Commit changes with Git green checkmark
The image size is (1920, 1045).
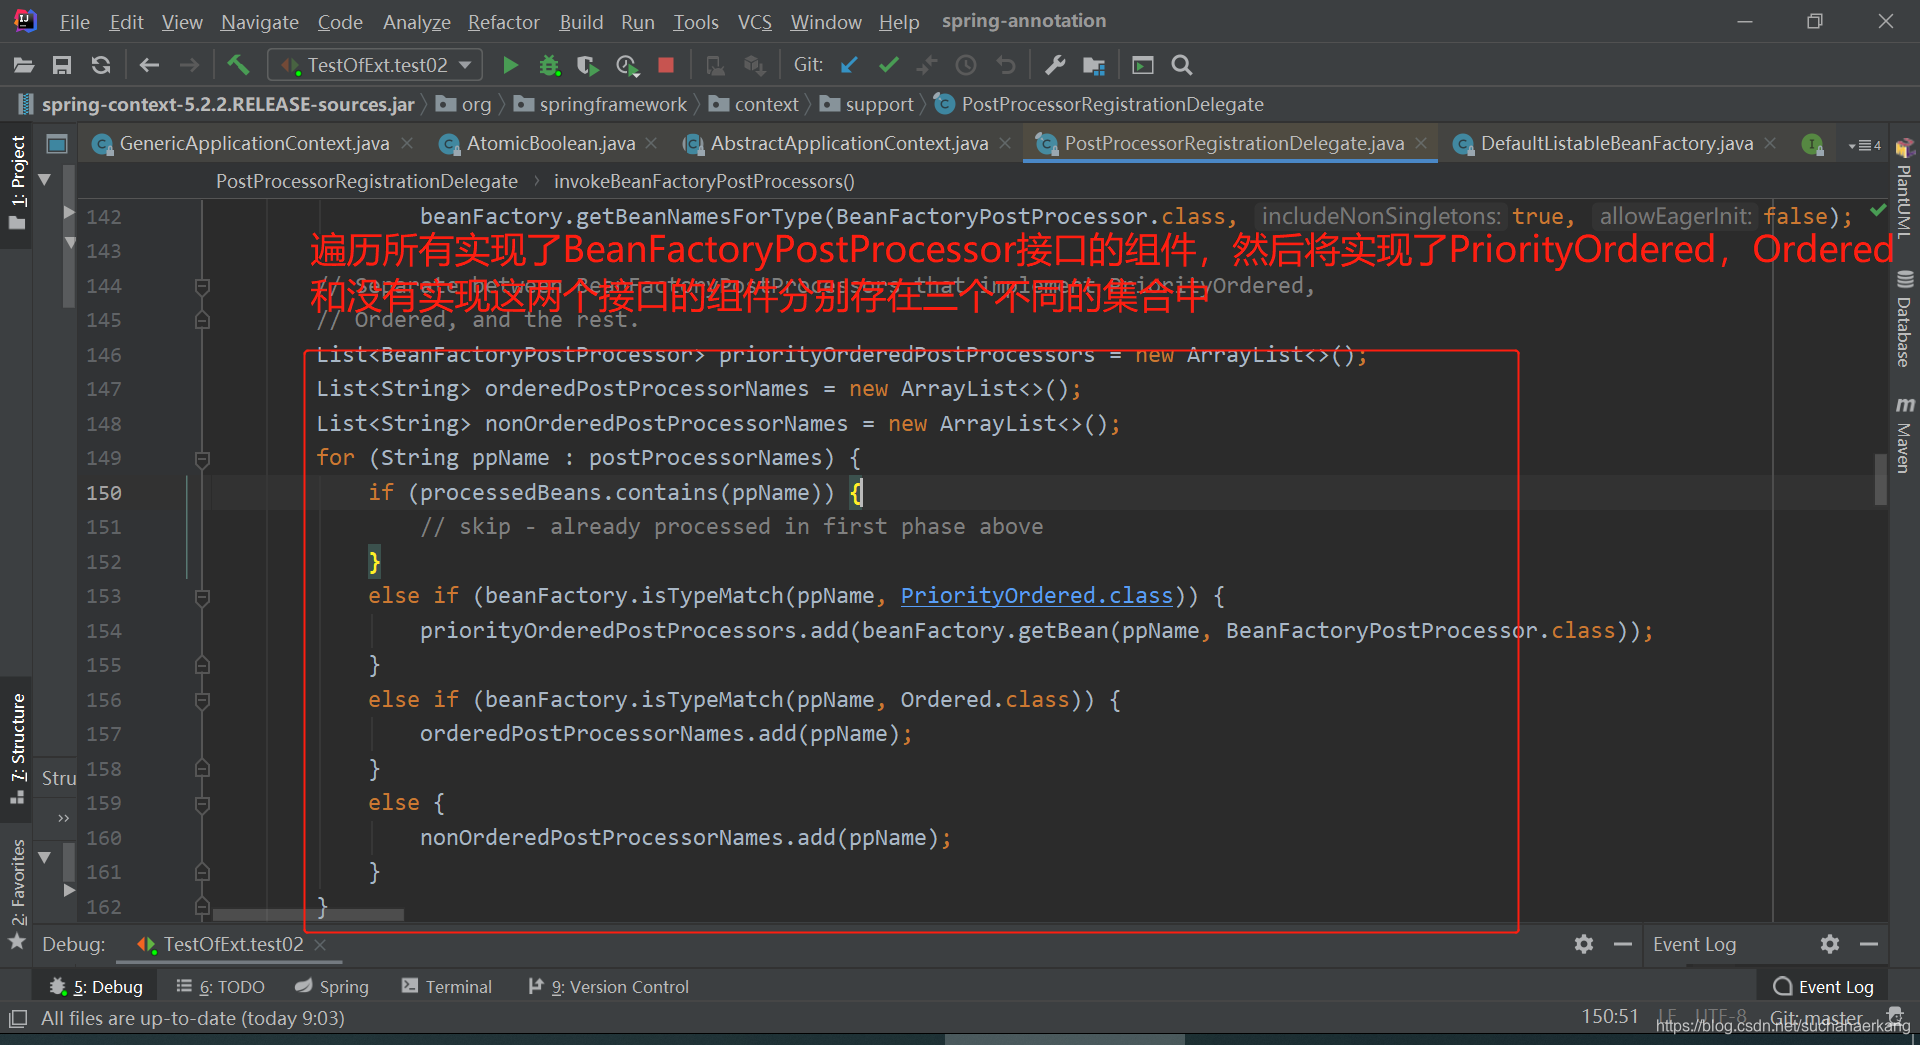tap(888, 65)
